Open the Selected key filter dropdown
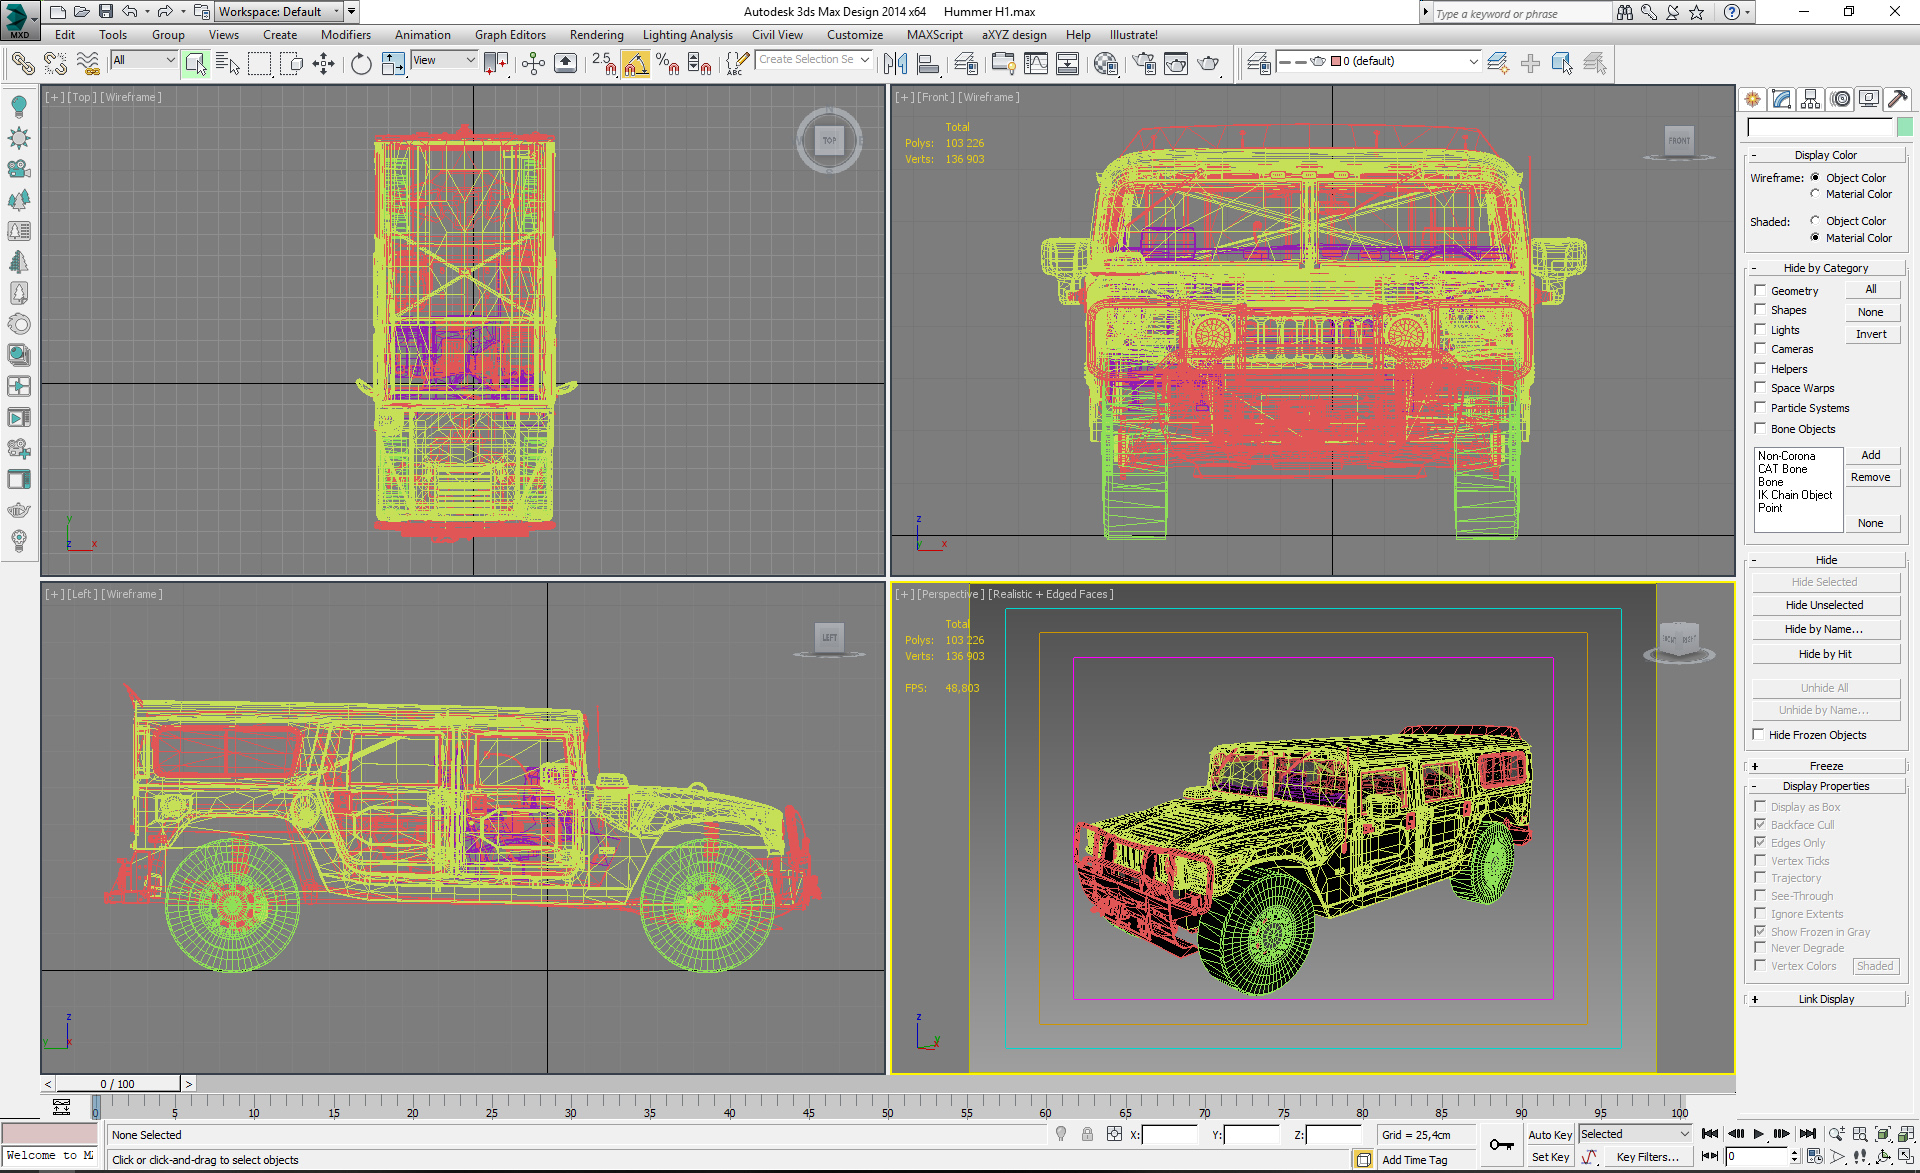Viewport: 1920px width, 1173px height. click(1635, 1134)
